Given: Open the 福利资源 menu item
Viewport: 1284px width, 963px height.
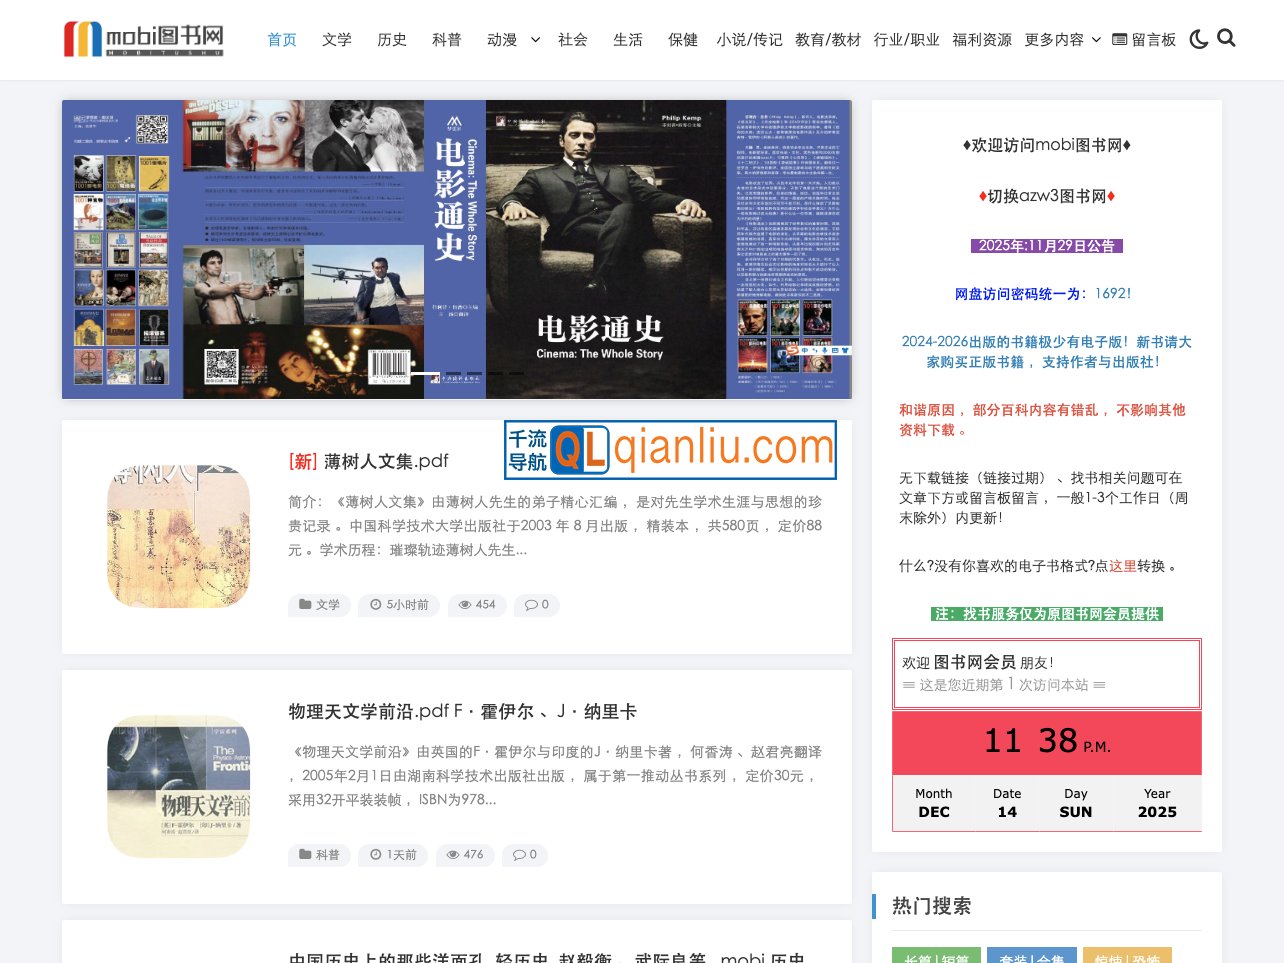Looking at the screenshot, I should pyautogui.click(x=981, y=40).
